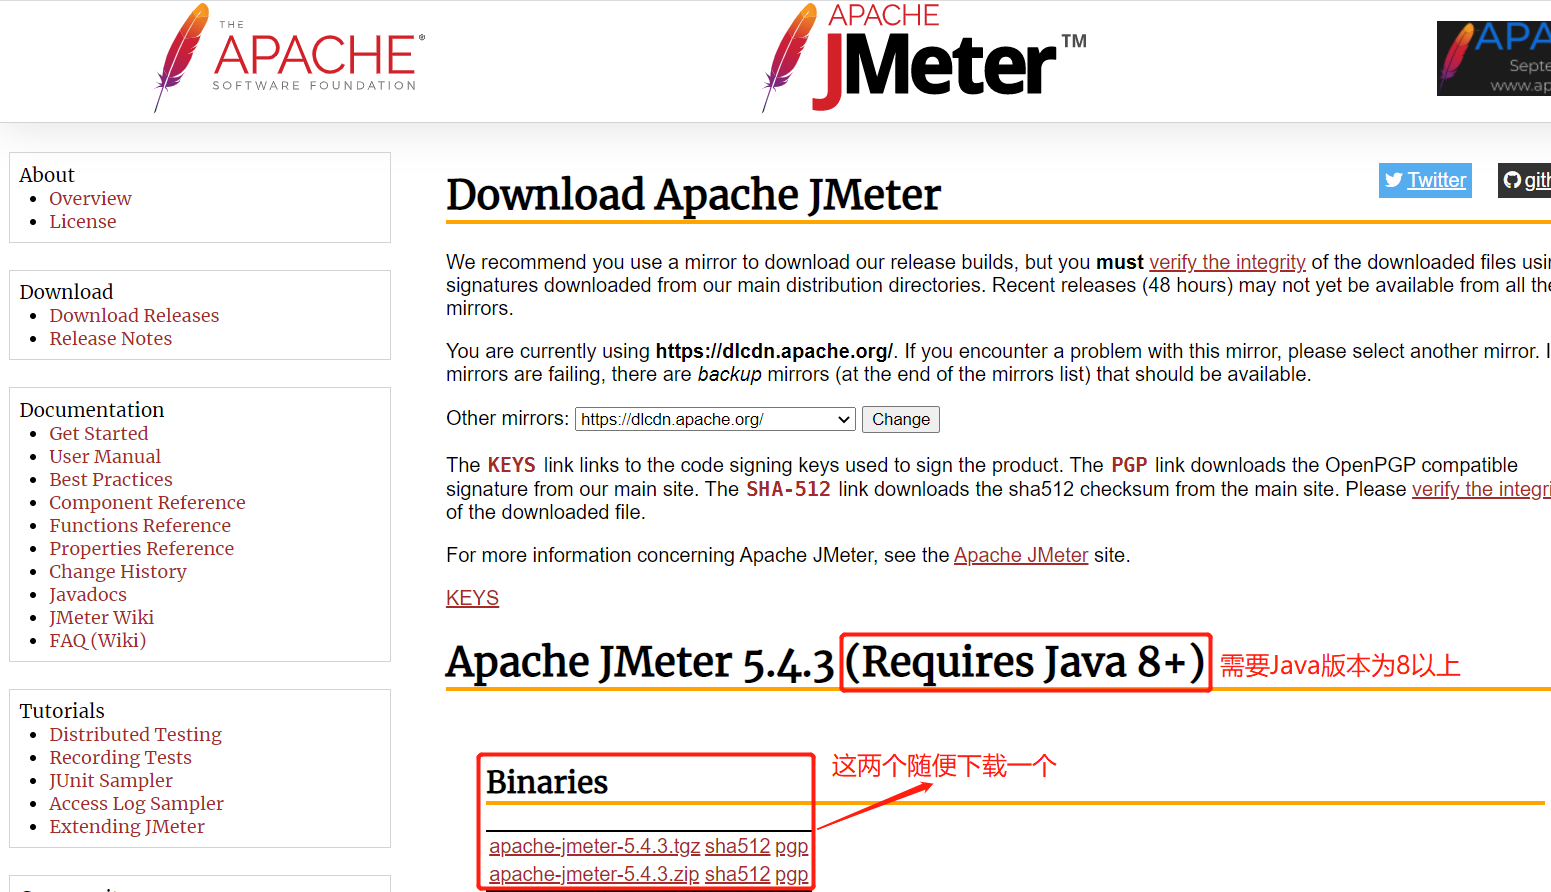Expand the Other mirrors dropdown

pos(715,419)
